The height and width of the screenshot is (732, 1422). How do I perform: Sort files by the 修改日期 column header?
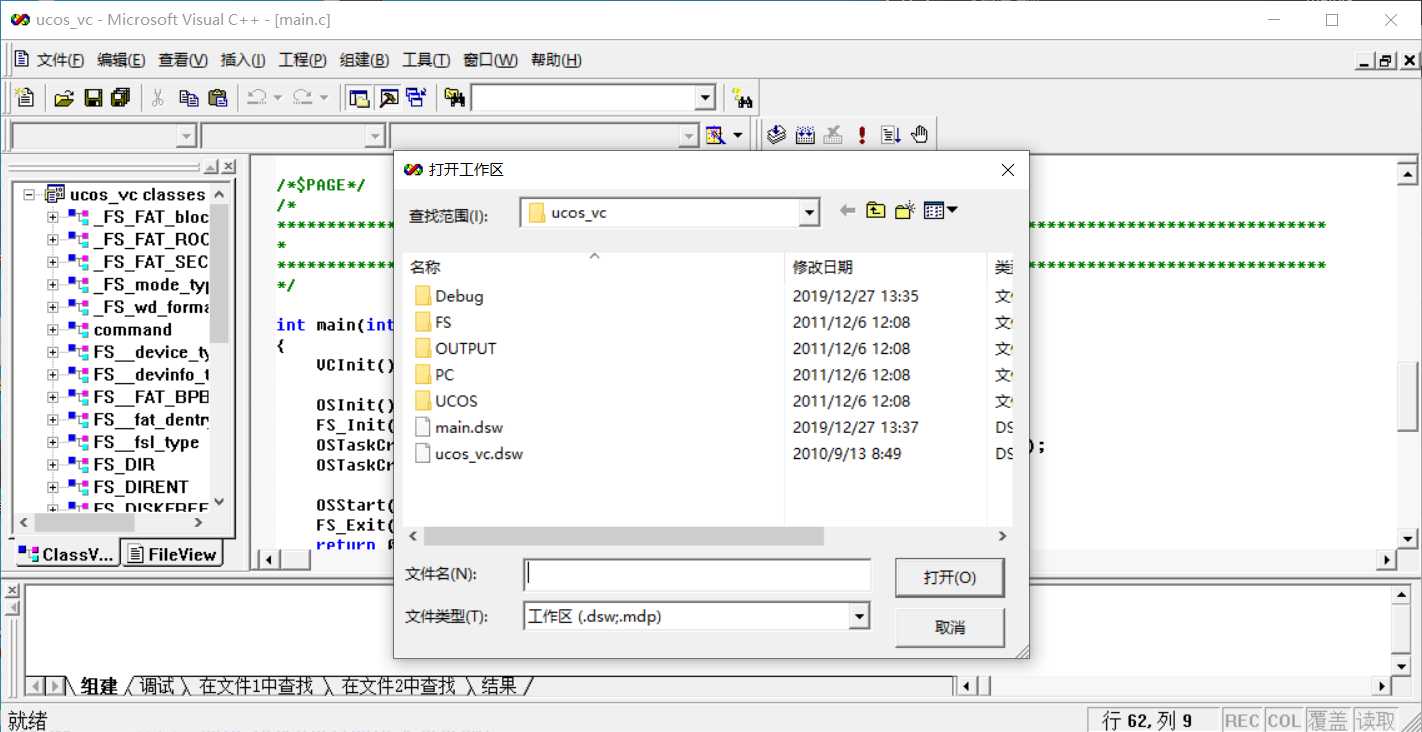point(886,267)
